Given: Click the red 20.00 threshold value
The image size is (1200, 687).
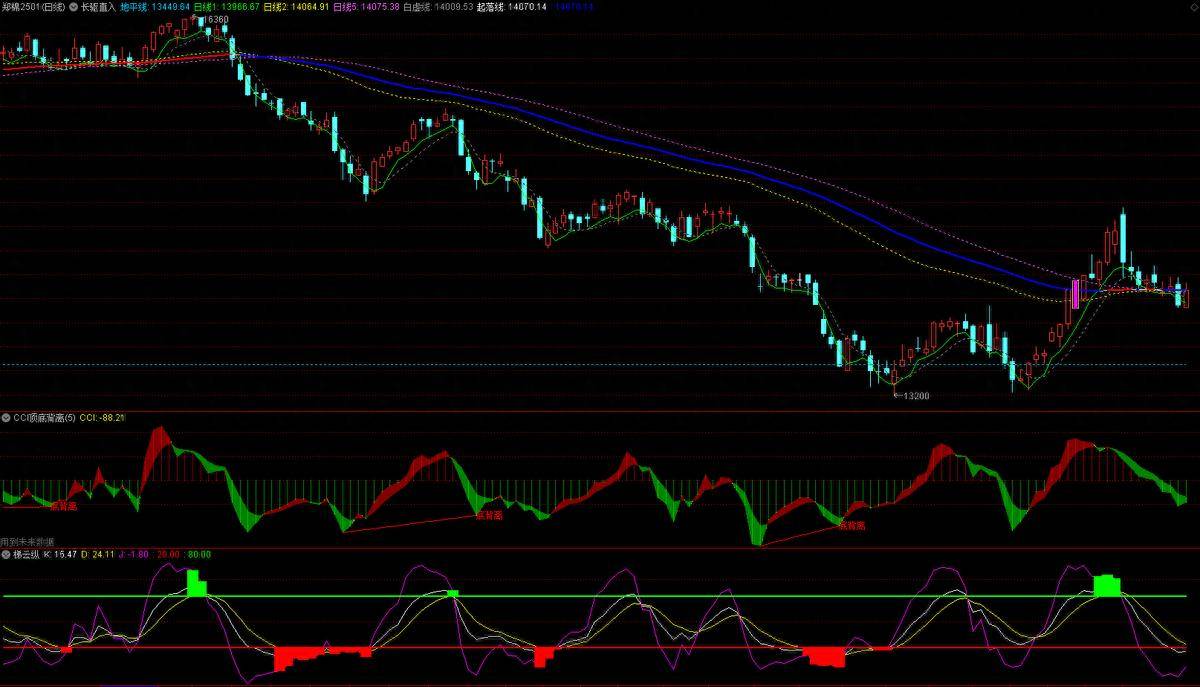Looking at the screenshot, I should 168,553.
